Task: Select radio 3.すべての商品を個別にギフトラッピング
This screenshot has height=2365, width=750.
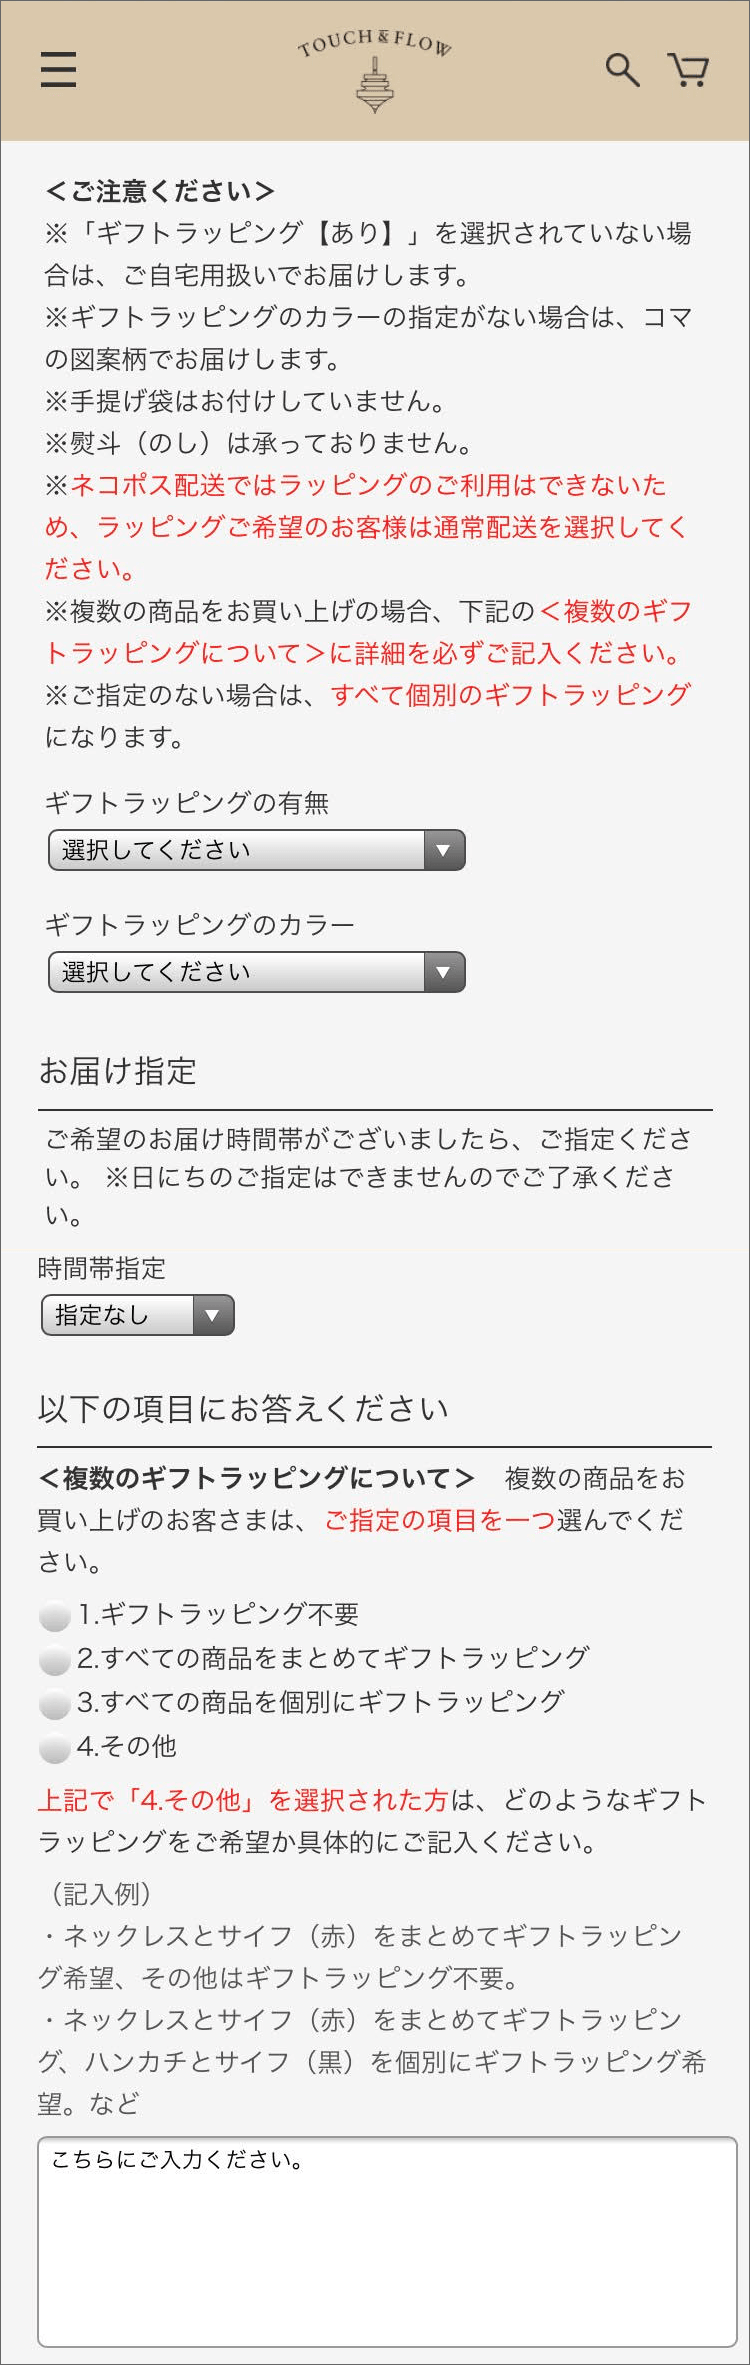Action: (x=54, y=1703)
